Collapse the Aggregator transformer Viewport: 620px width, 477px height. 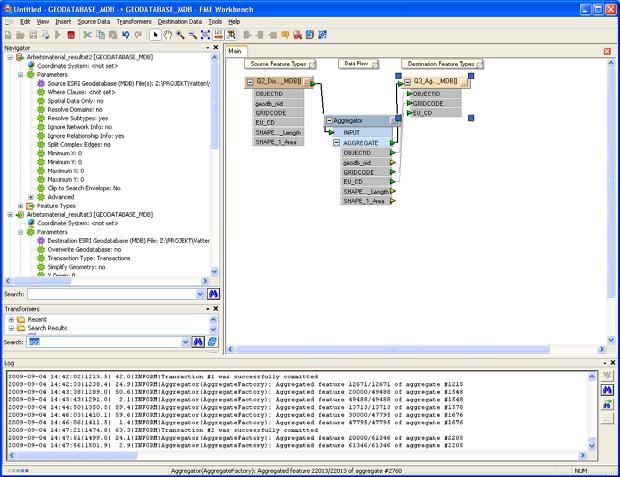point(329,121)
